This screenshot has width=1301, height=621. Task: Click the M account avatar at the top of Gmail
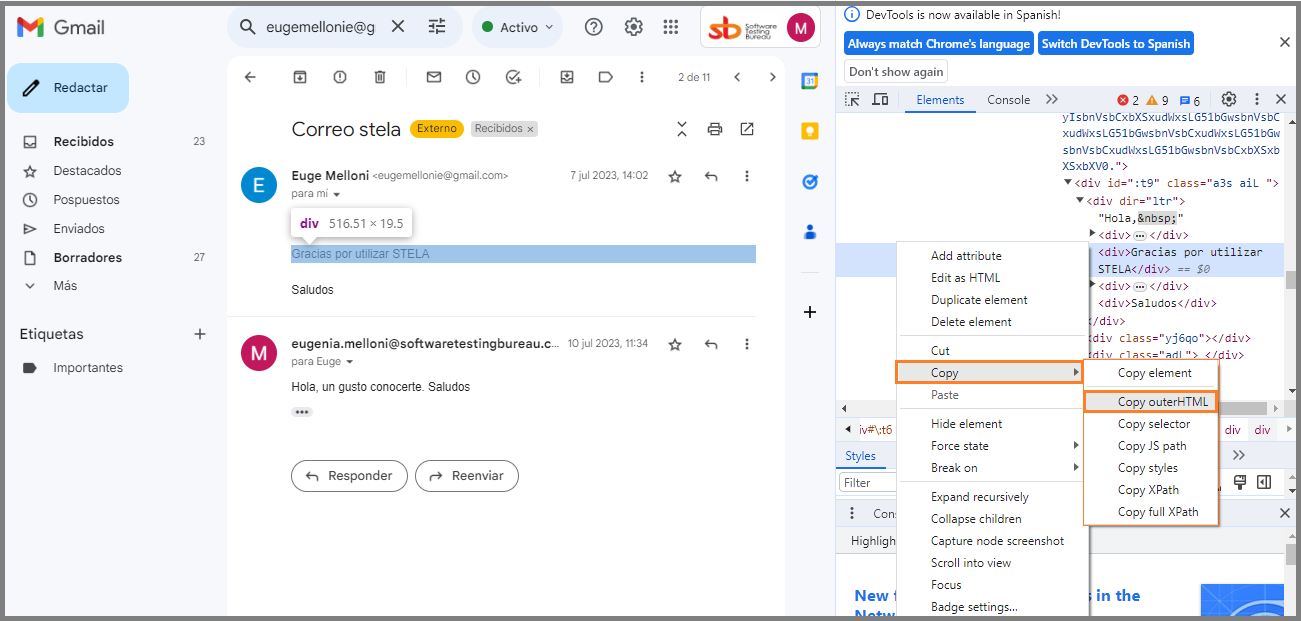pyautogui.click(x=801, y=28)
